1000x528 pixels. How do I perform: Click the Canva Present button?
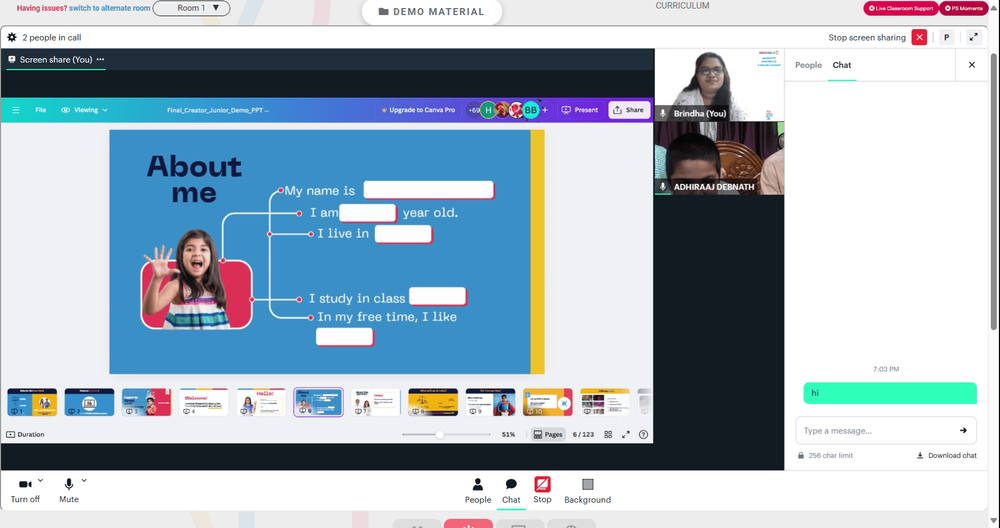[580, 110]
